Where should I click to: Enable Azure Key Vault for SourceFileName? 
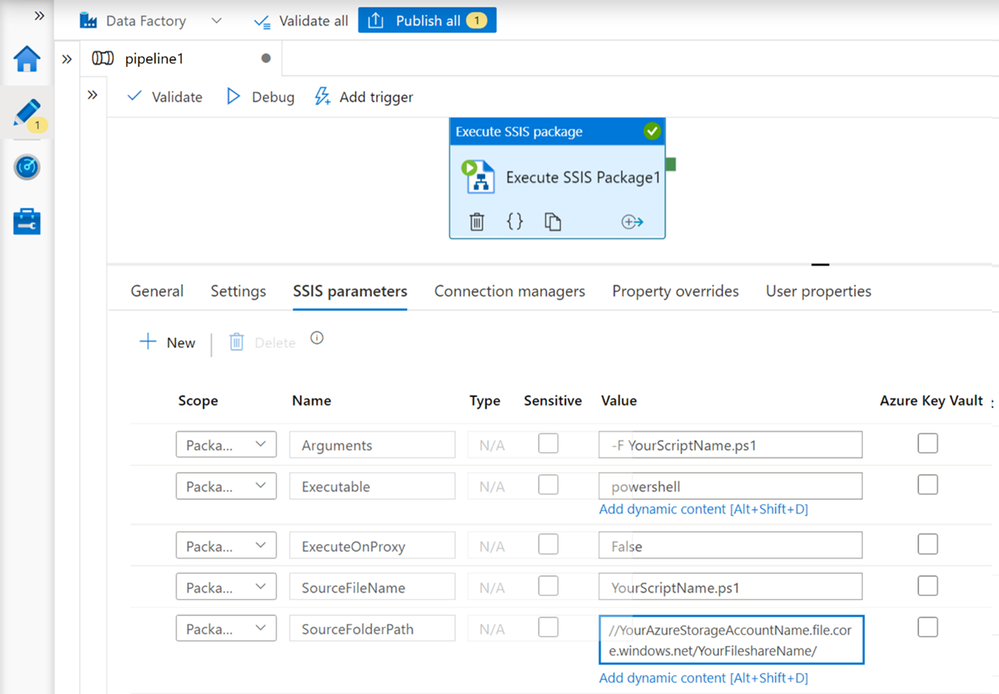928,586
